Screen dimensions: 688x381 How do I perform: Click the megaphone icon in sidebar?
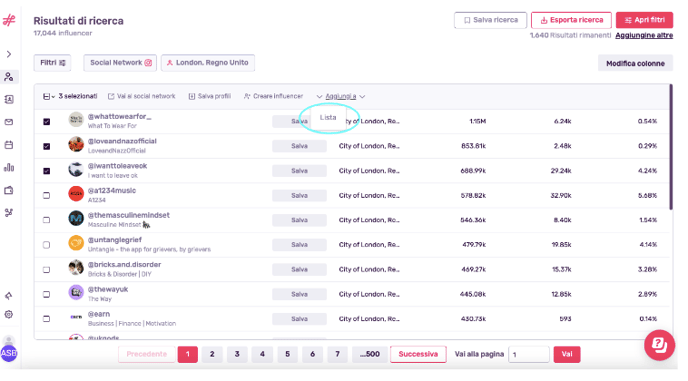9,296
